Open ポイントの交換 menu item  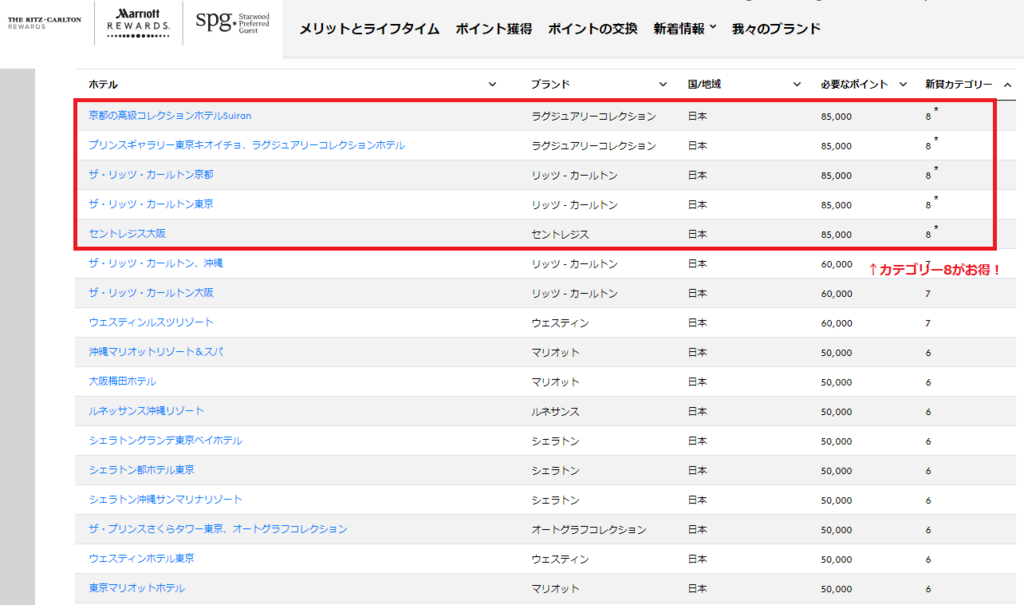592,29
